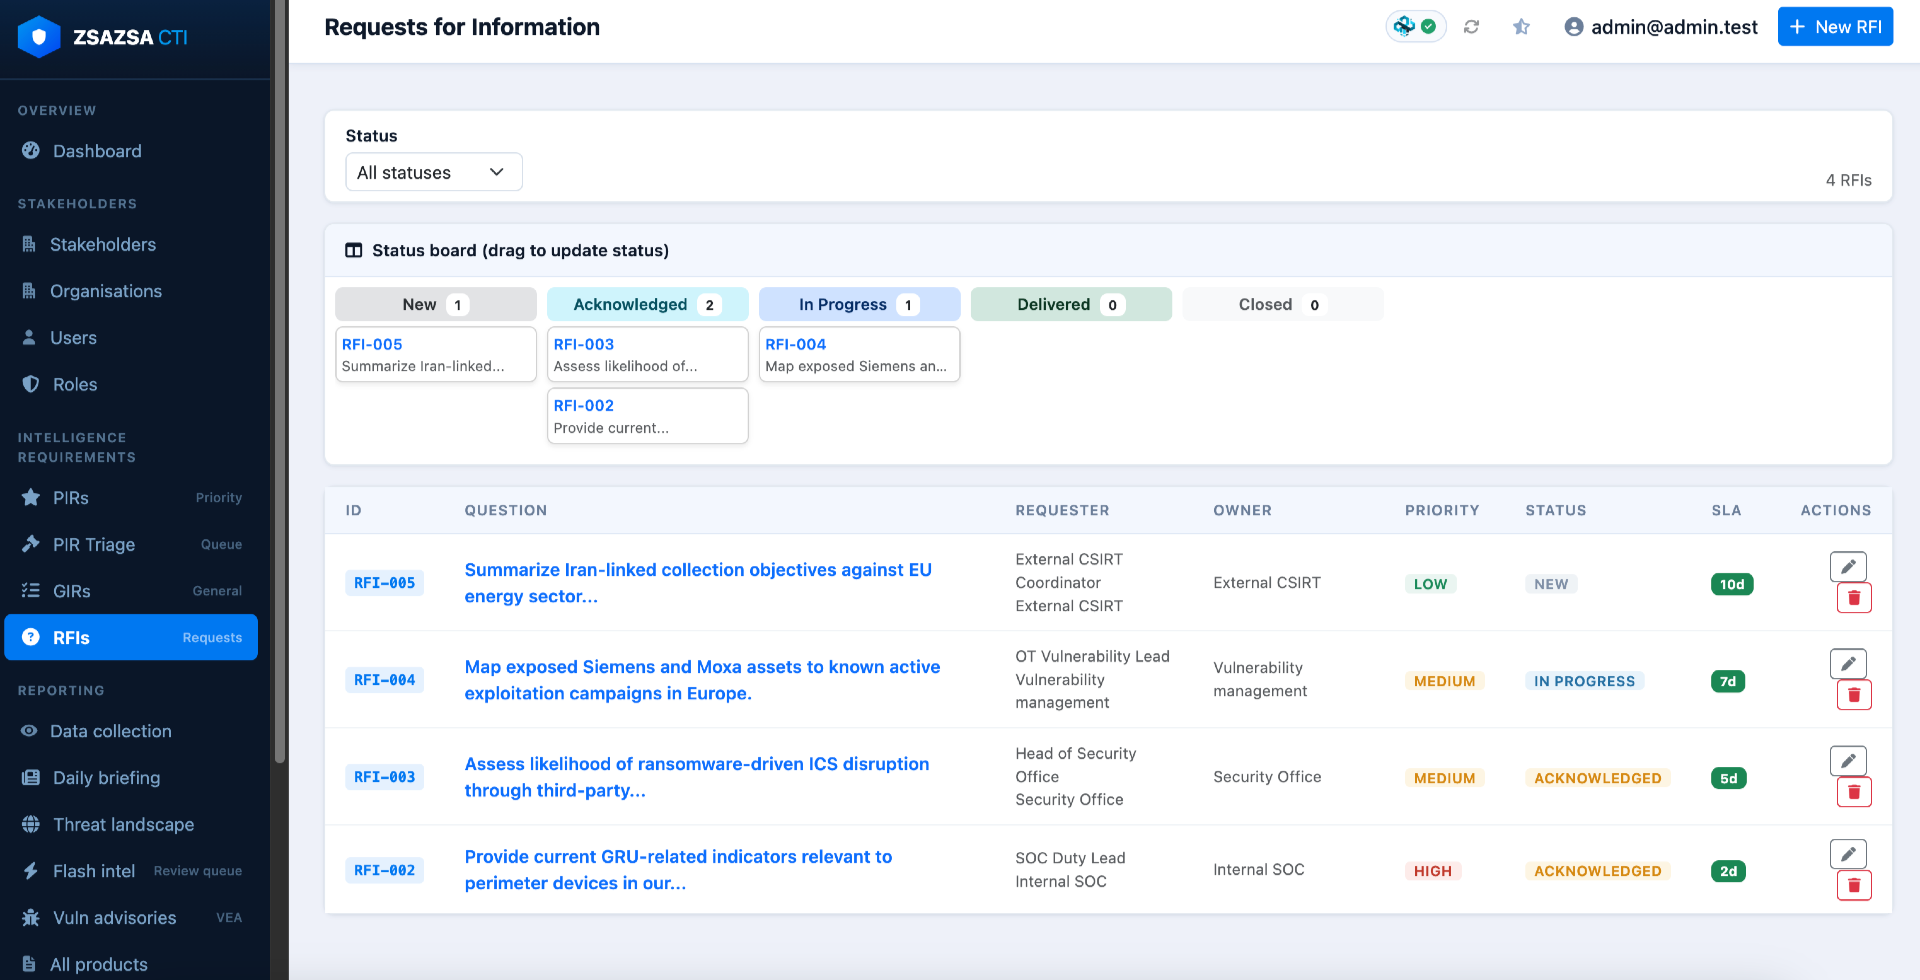Navigate to PIR Triage queue
The image size is (1920, 980).
[x=131, y=544]
